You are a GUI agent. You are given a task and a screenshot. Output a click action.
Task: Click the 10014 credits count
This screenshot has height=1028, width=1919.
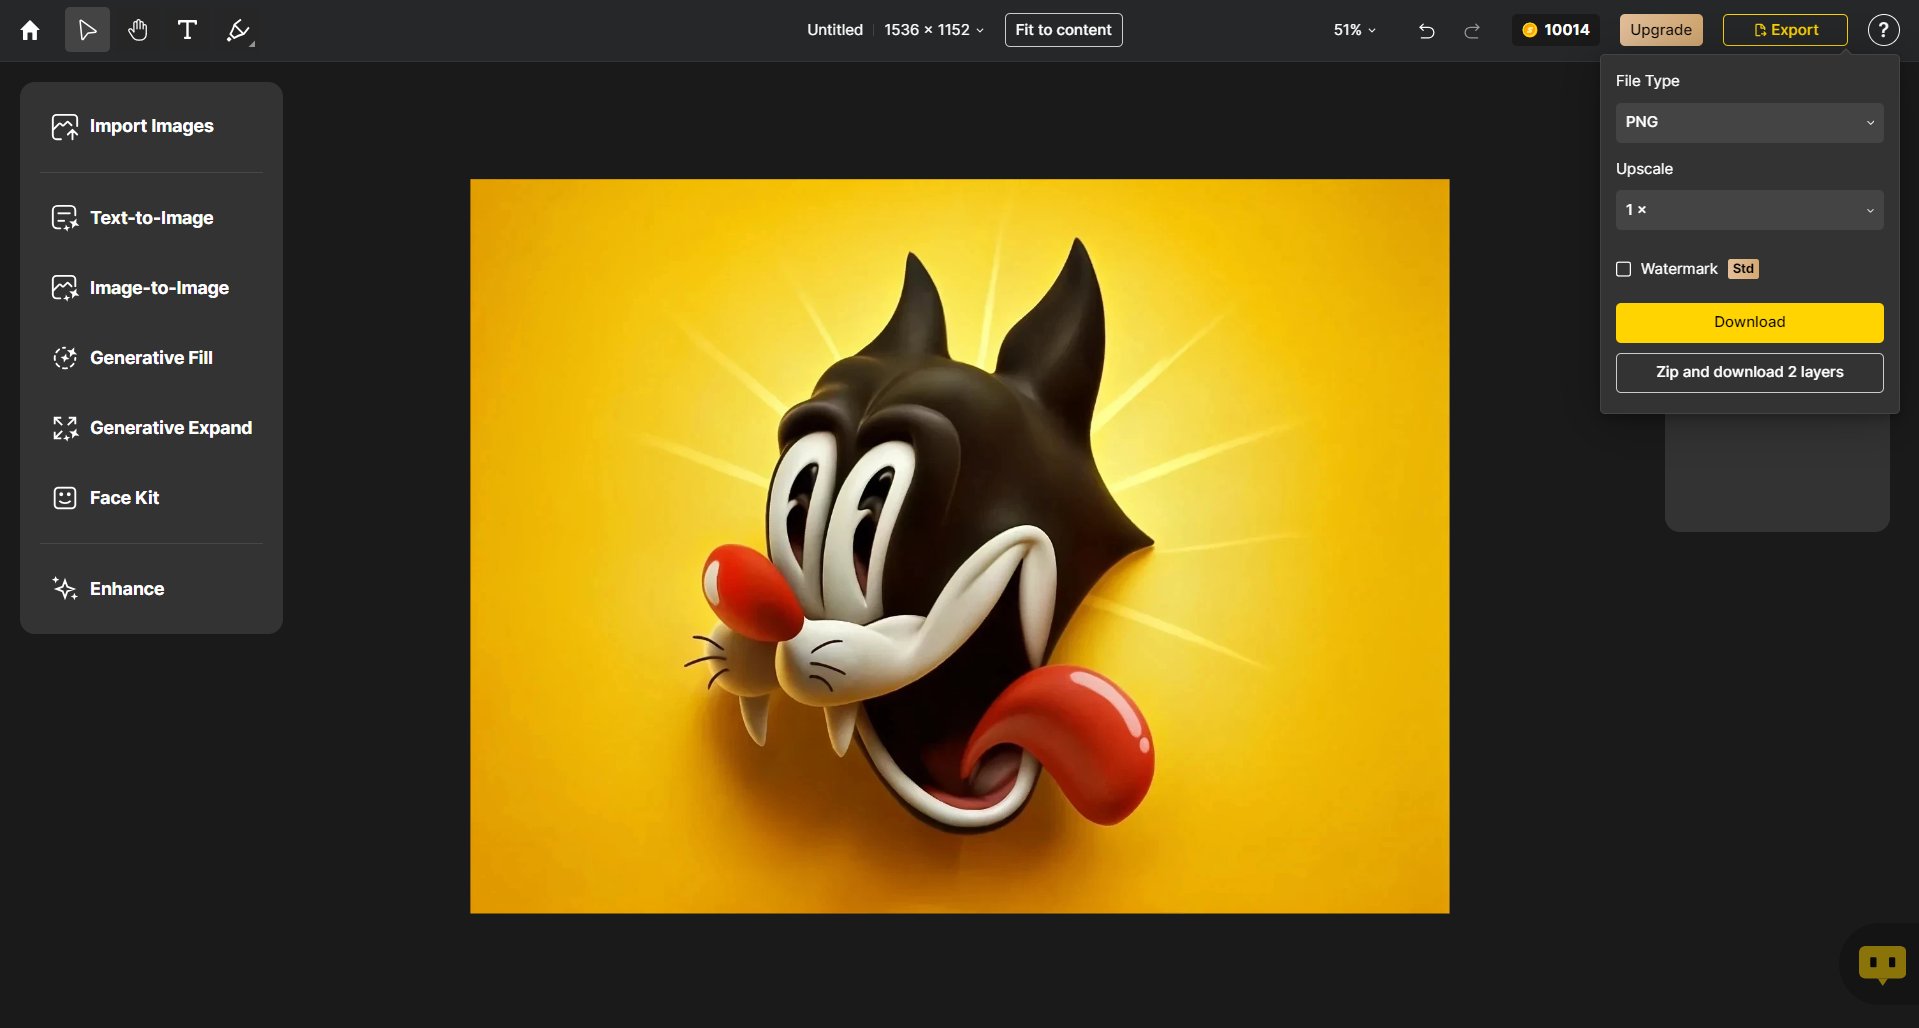(1567, 30)
